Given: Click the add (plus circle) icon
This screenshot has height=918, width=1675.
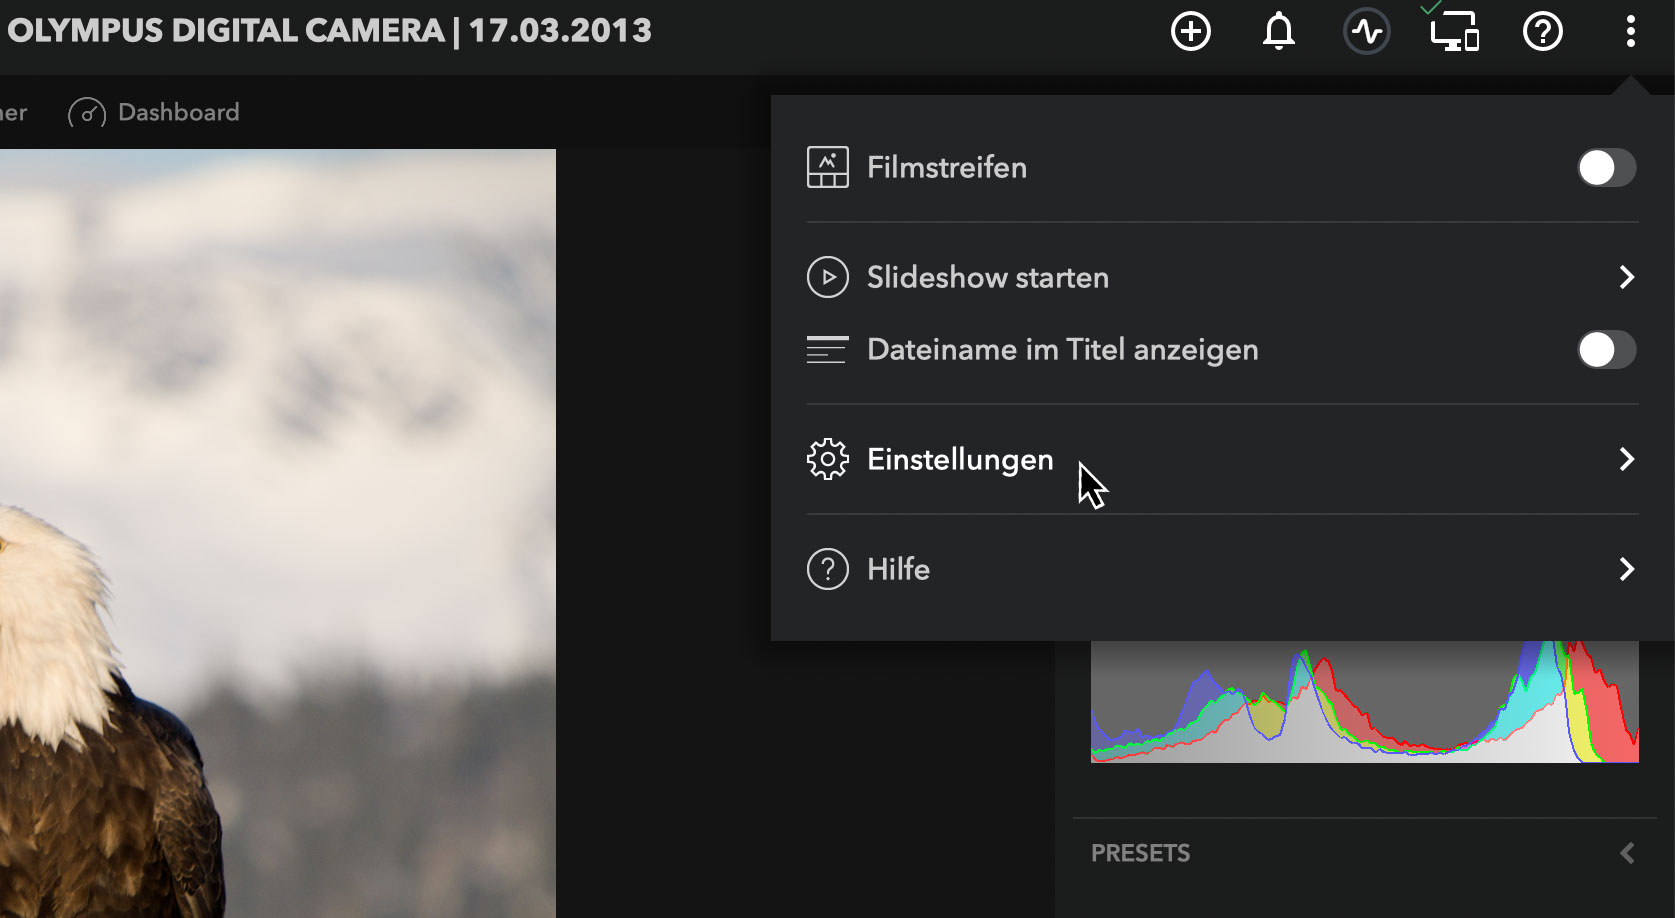Looking at the screenshot, I should click(1190, 32).
